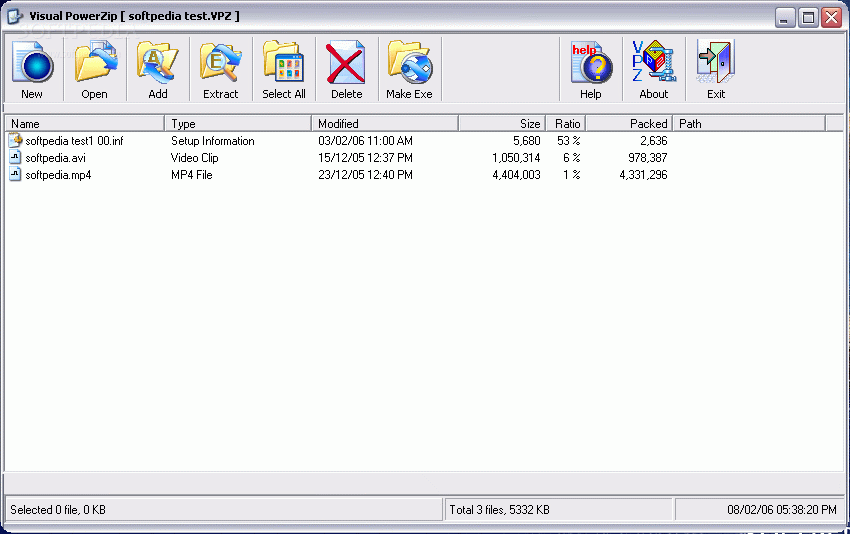The height and width of the screenshot is (534, 850).
Task: Close the Visual PowerZip window
Action: coord(832,17)
